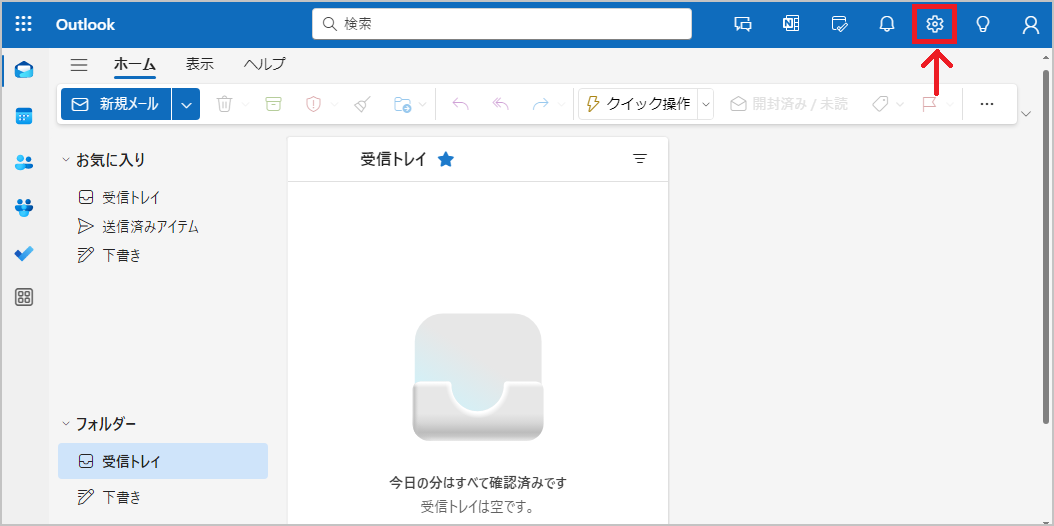
Task: Open the app launcher waffle icon
Action: (24, 24)
